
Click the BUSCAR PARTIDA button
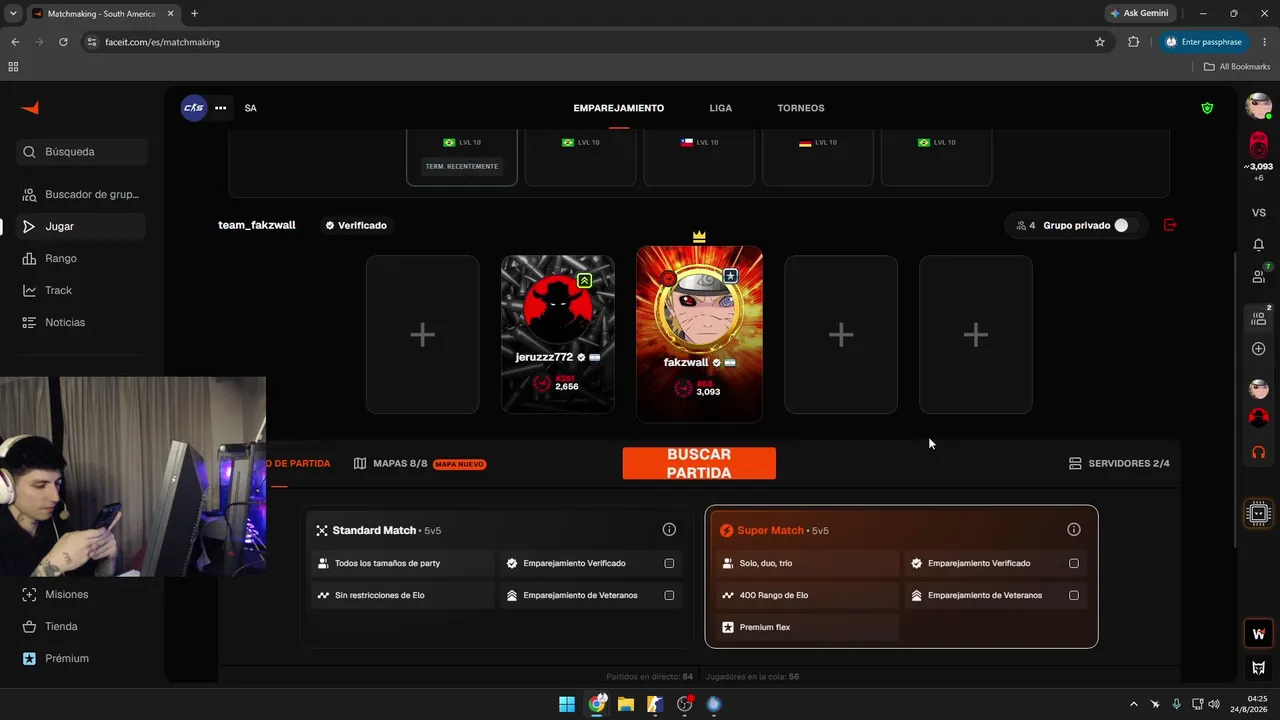[x=699, y=463]
